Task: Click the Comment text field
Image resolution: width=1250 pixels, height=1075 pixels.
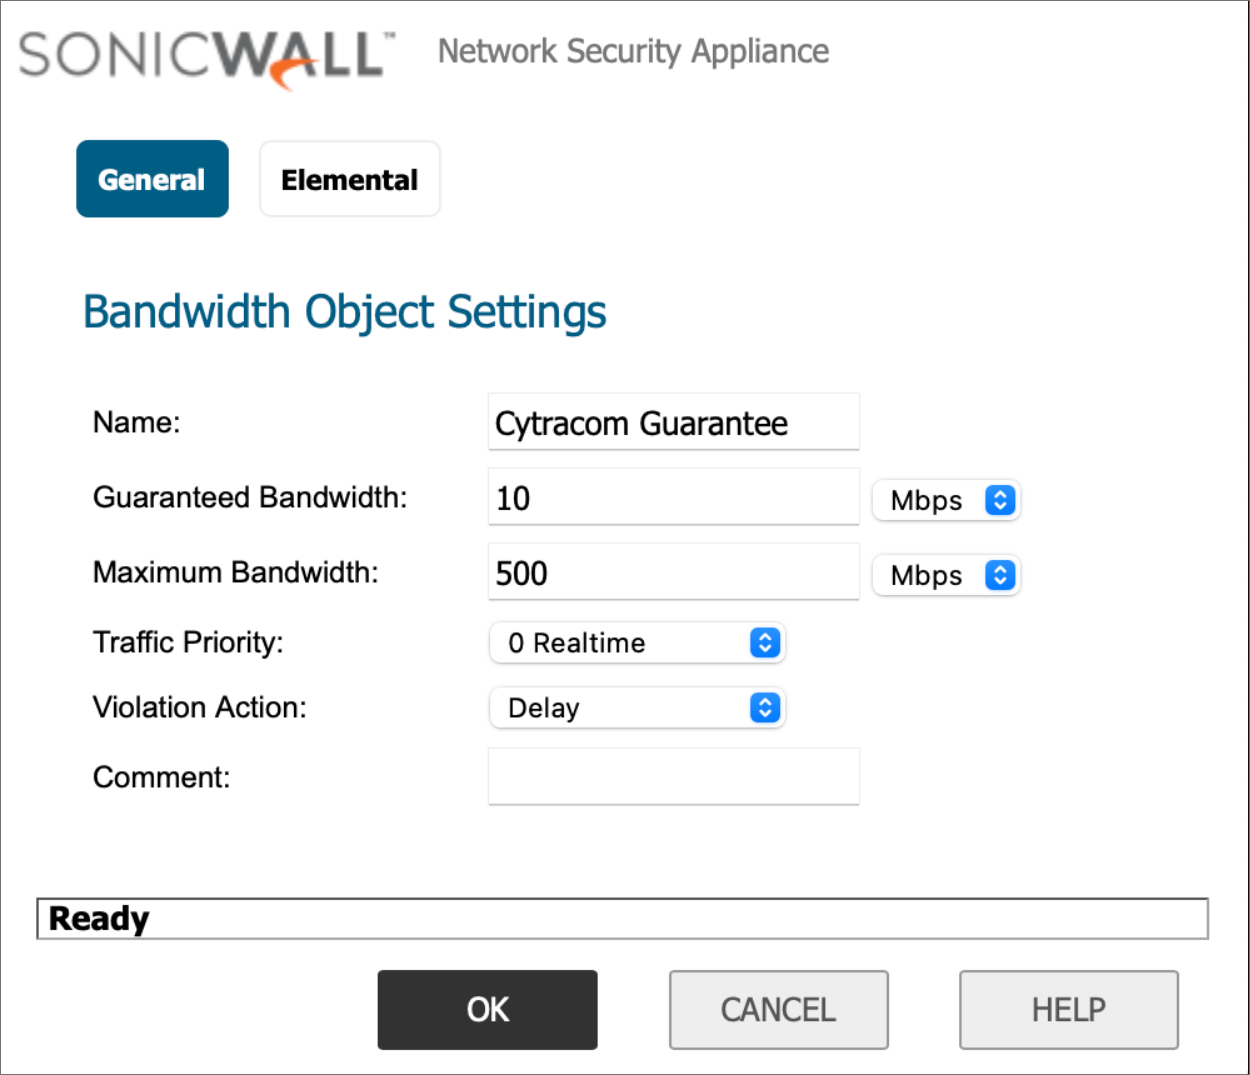Action: click(x=673, y=776)
